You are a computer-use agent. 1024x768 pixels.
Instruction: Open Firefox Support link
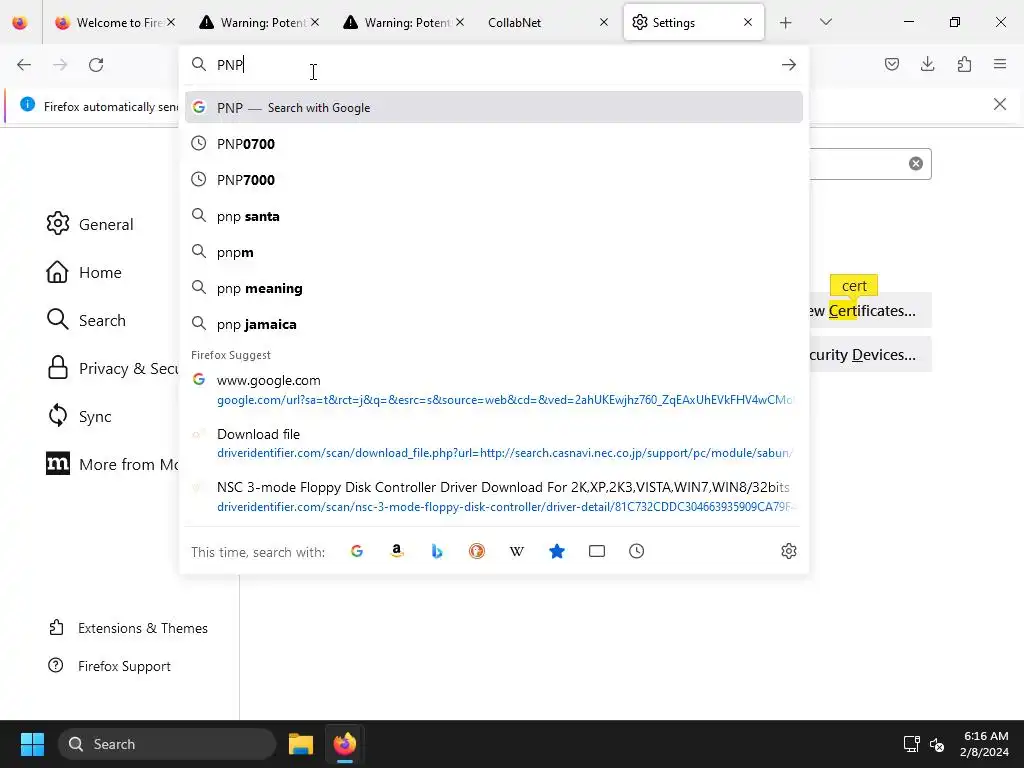pyautogui.click(x=110, y=665)
